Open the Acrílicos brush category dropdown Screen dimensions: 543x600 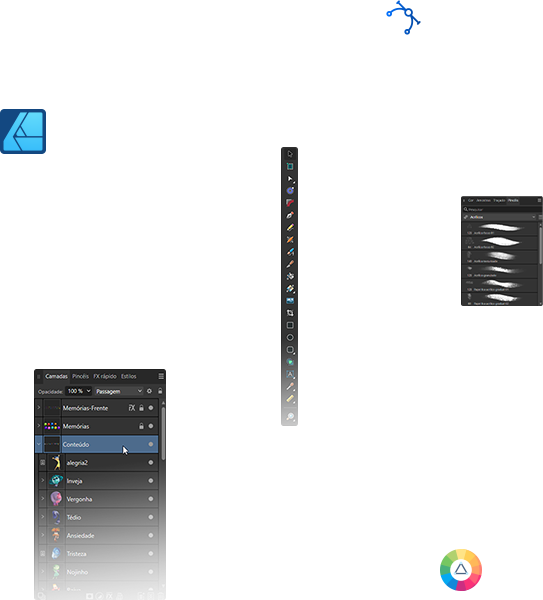pos(500,217)
